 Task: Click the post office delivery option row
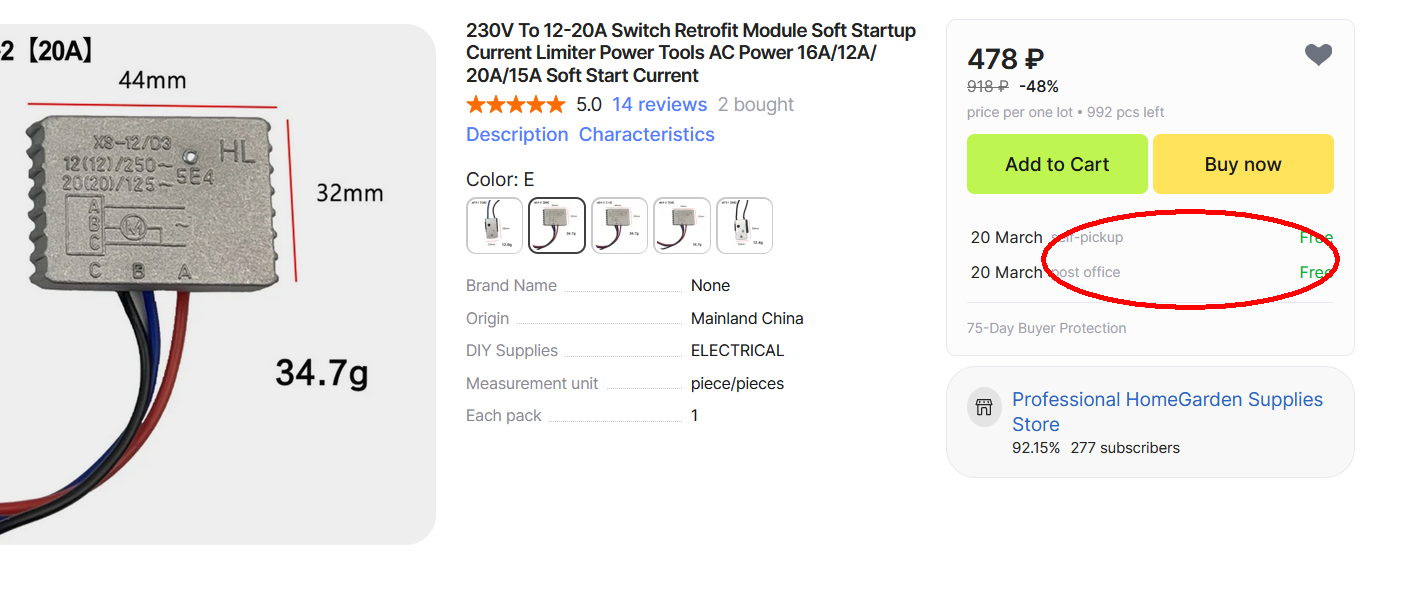[1150, 272]
